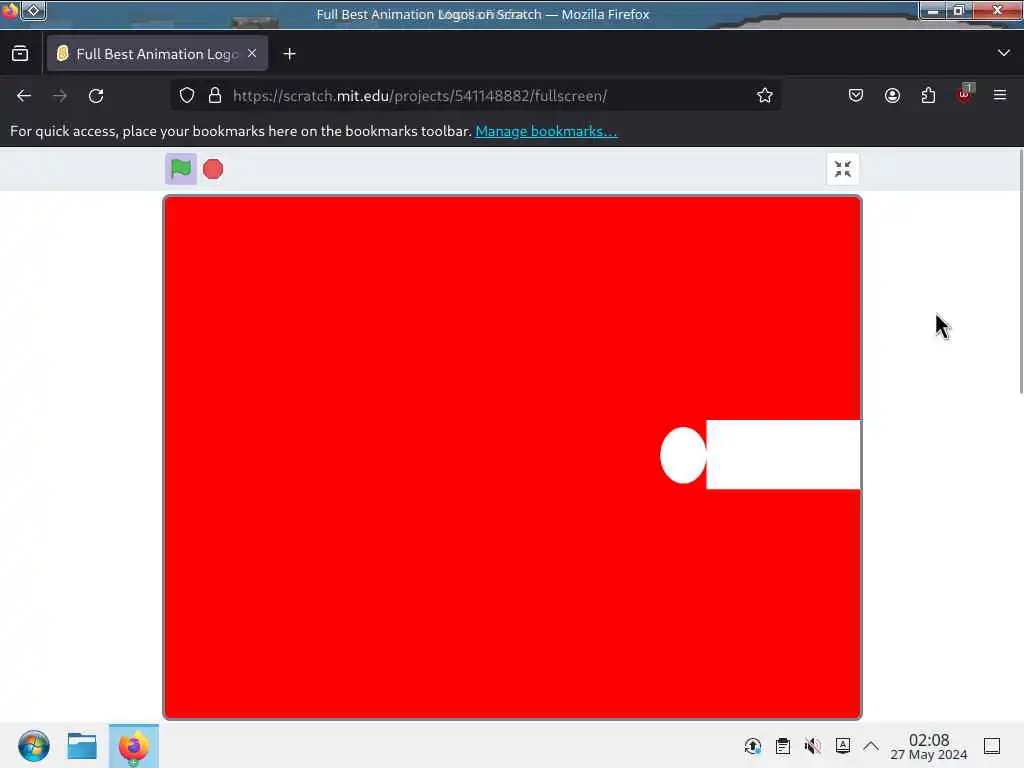Click the pin window icon in the title bar
This screenshot has width=1024, height=768.
tap(33, 10)
